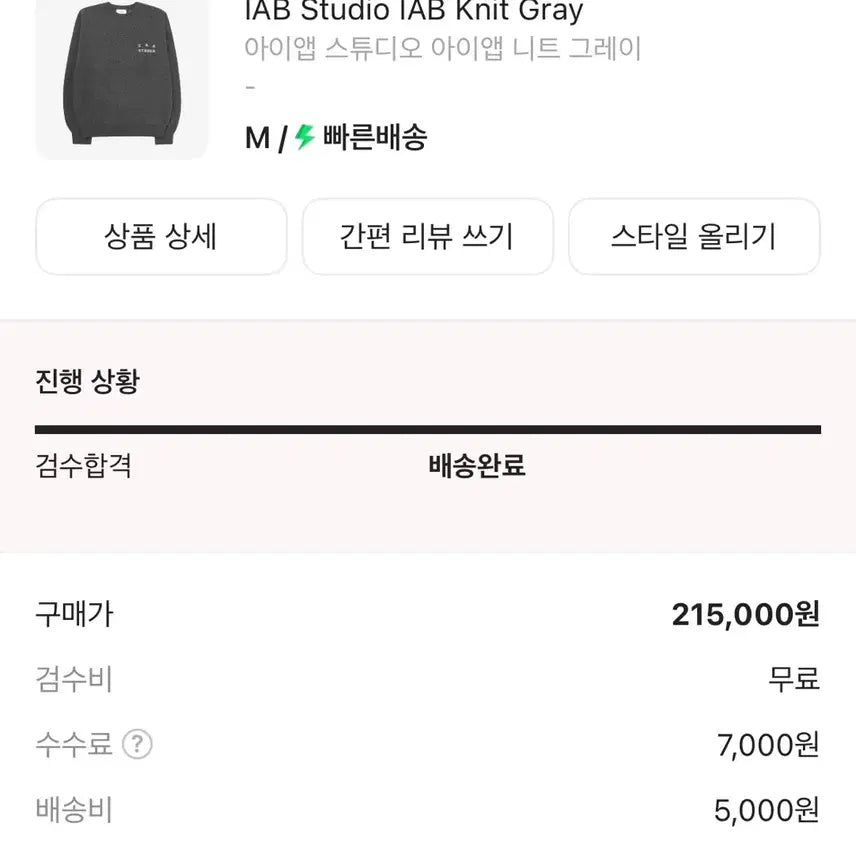
Task: Select the 스타일 올리기 button
Action: pos(694,237)
